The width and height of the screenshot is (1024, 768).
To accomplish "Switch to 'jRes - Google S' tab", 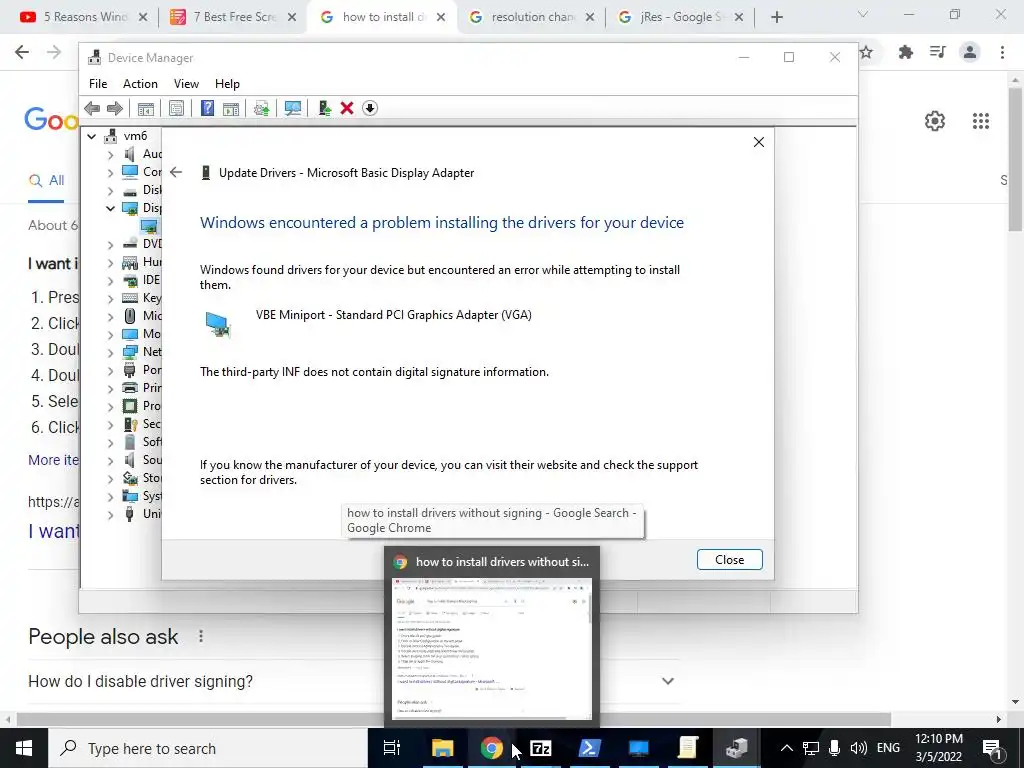I will 680,17.
